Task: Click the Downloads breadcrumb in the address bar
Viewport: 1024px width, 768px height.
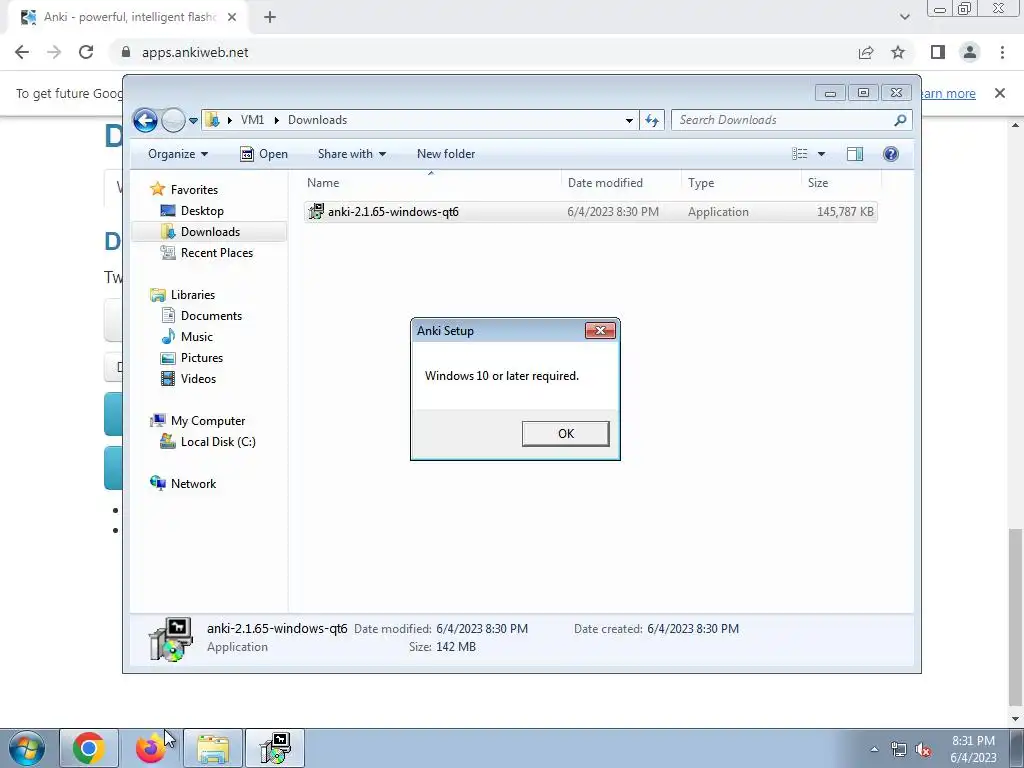Action: click(317, 120)
